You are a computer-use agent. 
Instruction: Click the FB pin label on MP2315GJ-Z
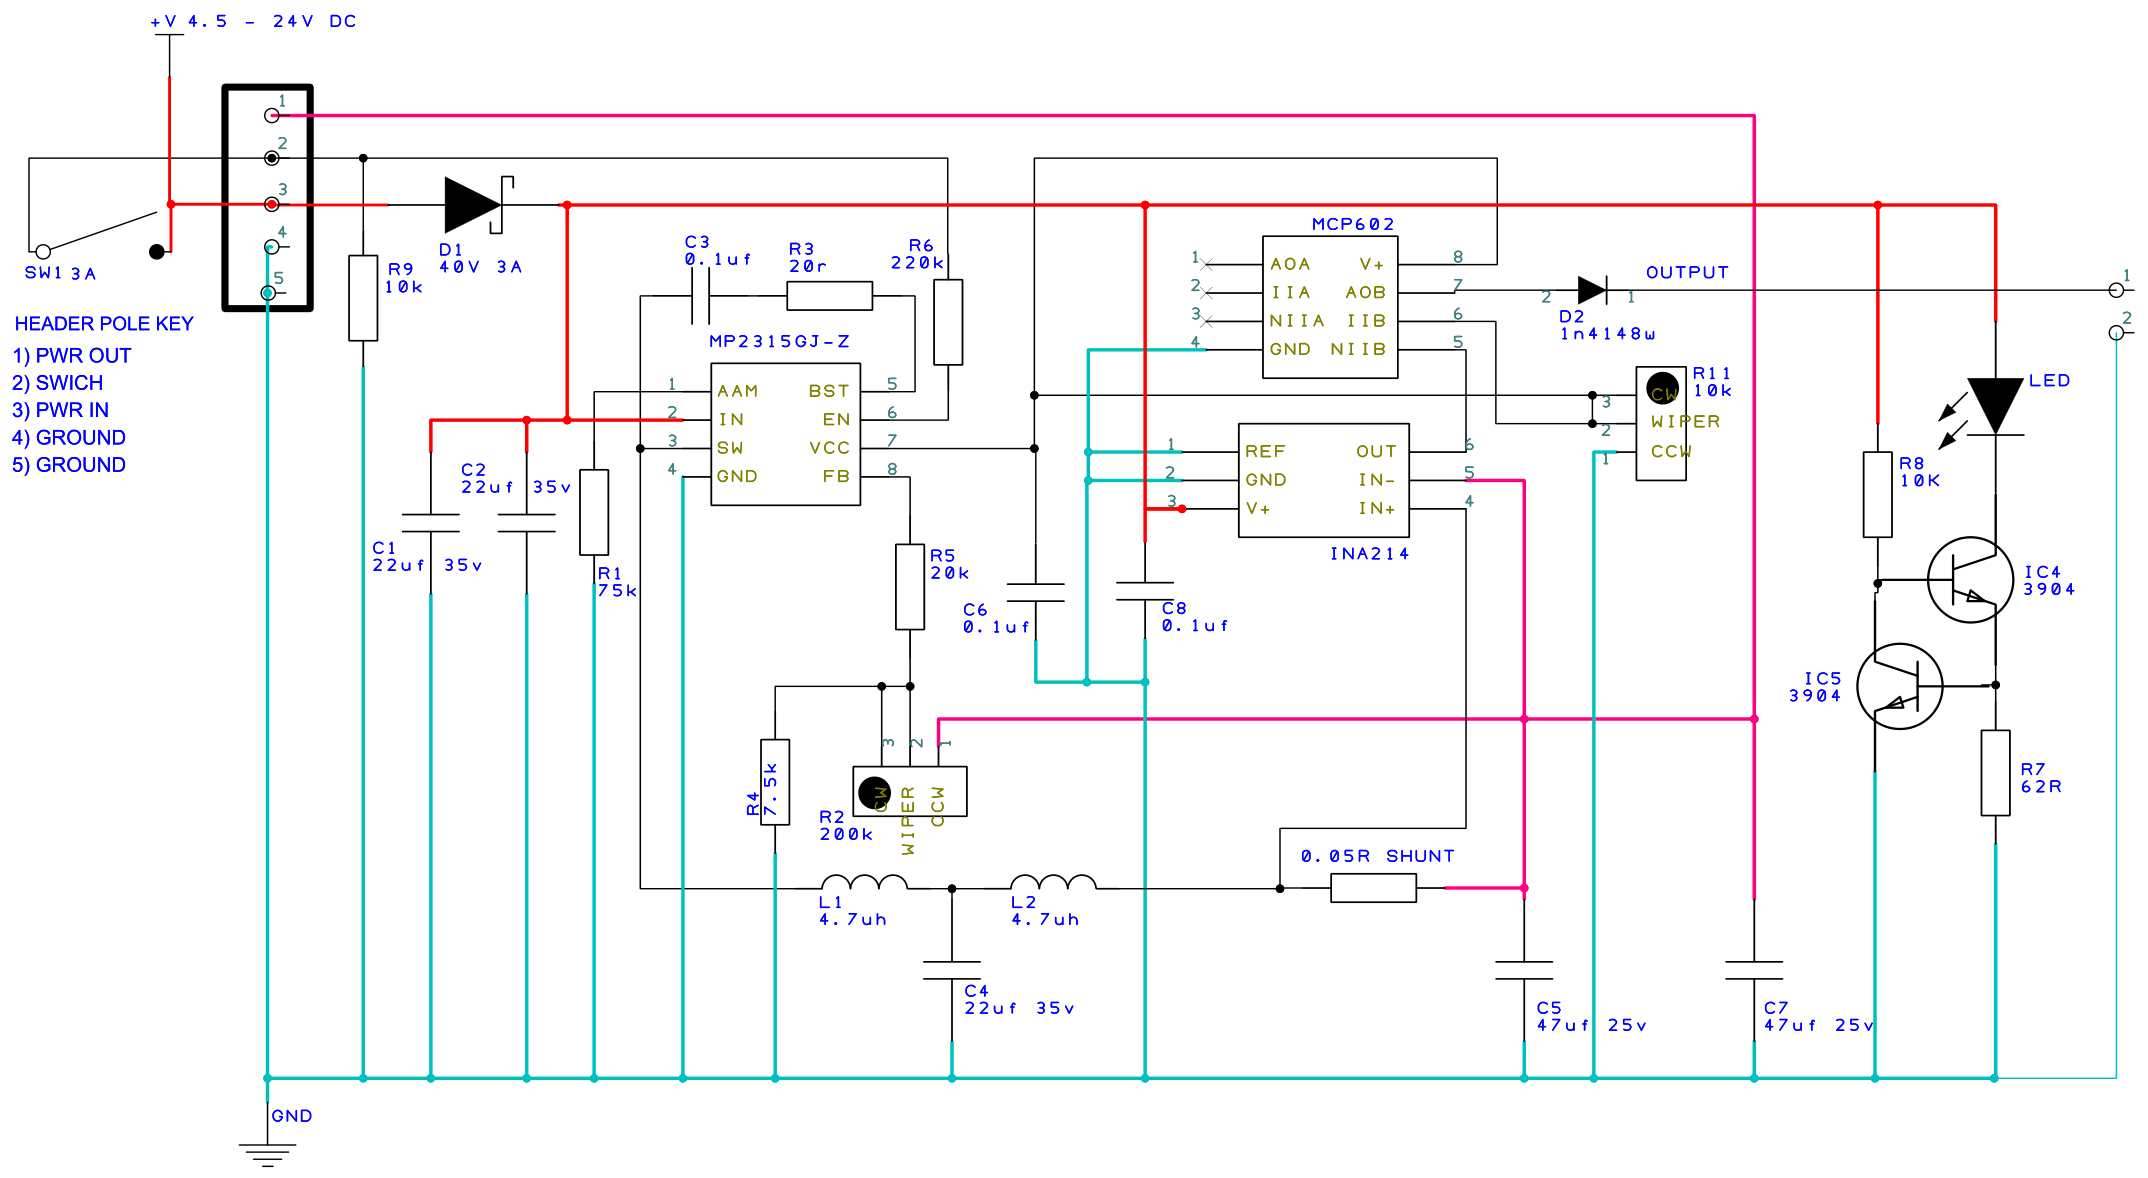pyautogui.click(x=836, y=476)
